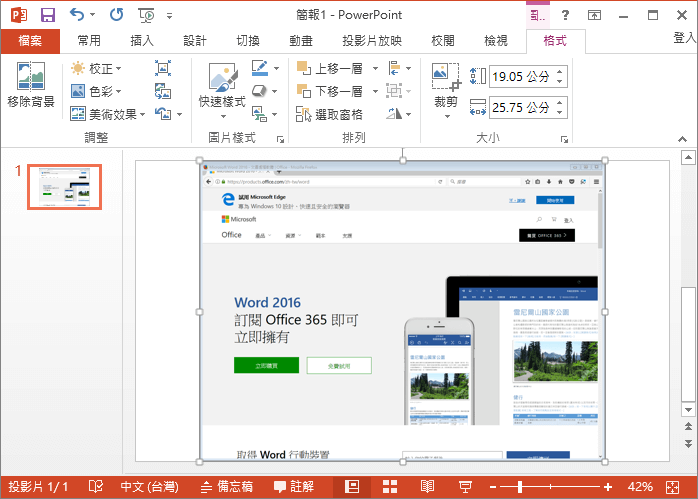
Task: Click Start From Beginning slideshow icon
Action: (146, 16)
